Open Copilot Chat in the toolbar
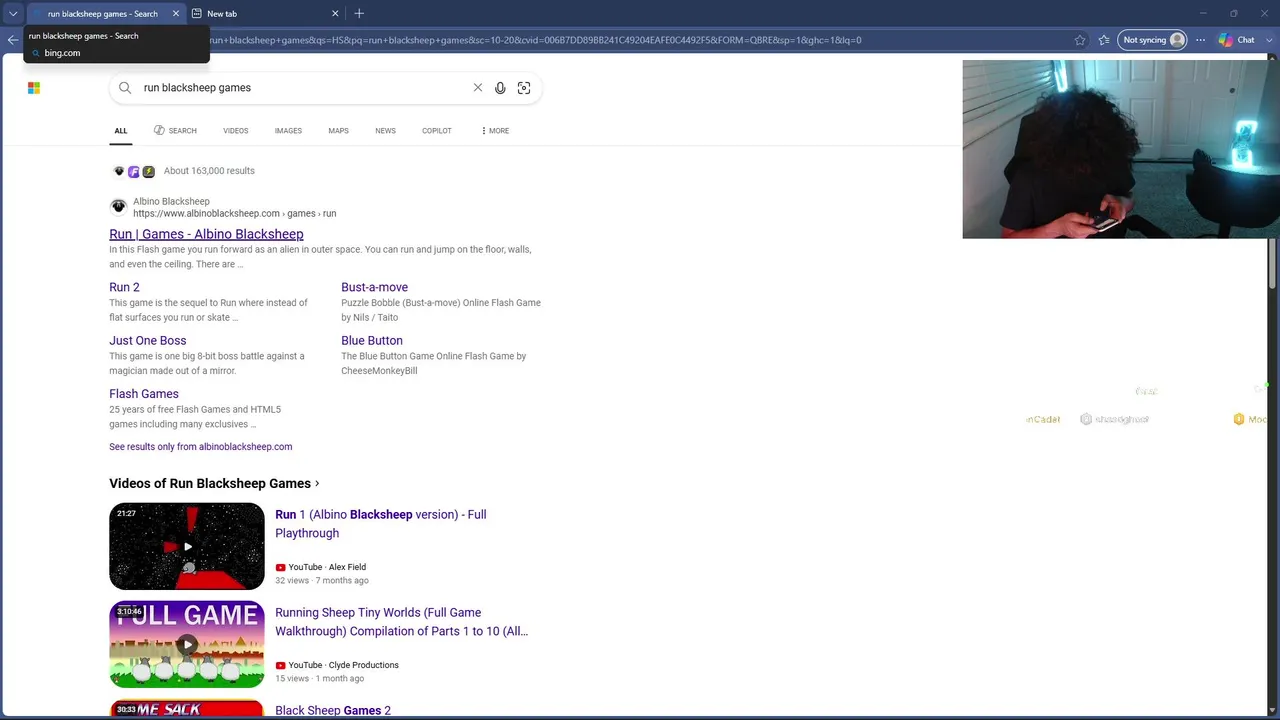This screenshot has height=720, width=1280. (1237, 40)
